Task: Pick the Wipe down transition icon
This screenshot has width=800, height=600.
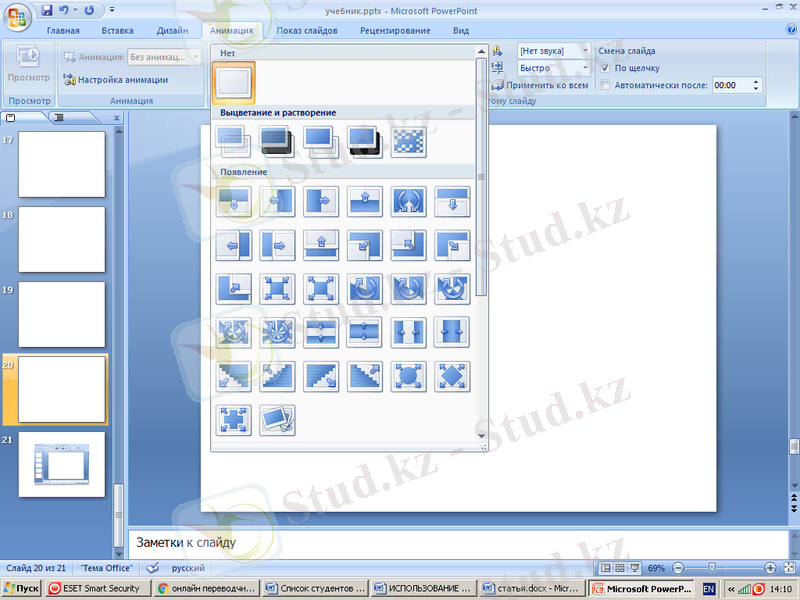Action: [234, 202]
